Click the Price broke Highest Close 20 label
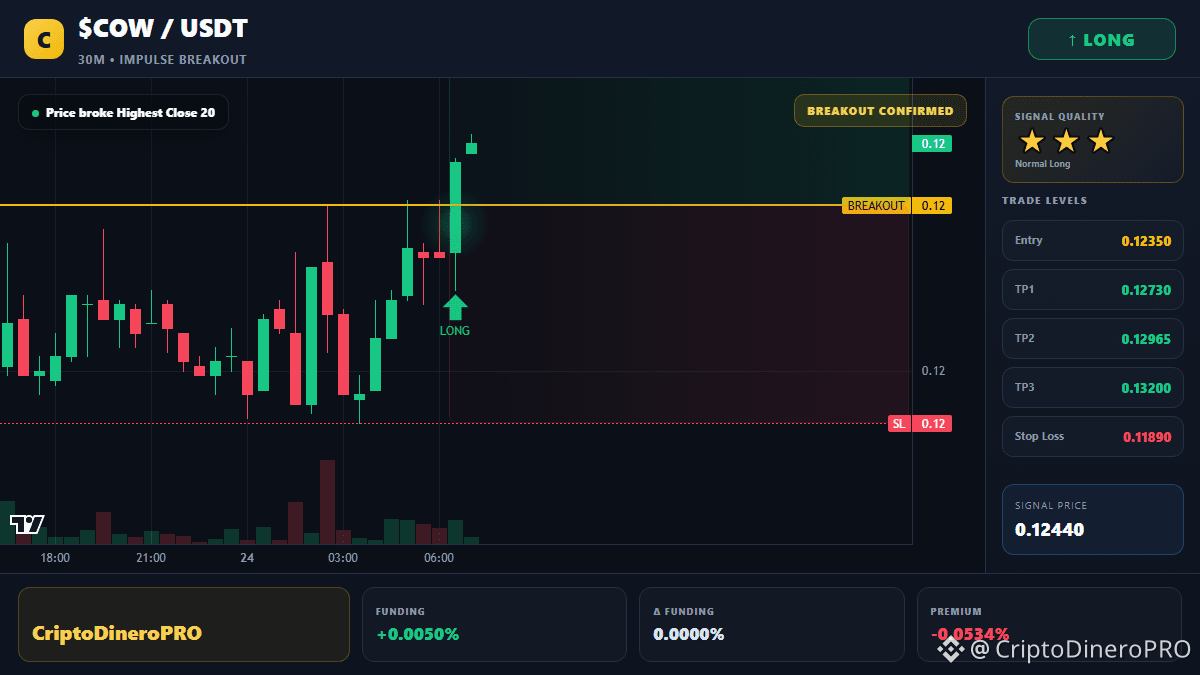This screenshot has height=675, width=1200. [x=123, y=113]
